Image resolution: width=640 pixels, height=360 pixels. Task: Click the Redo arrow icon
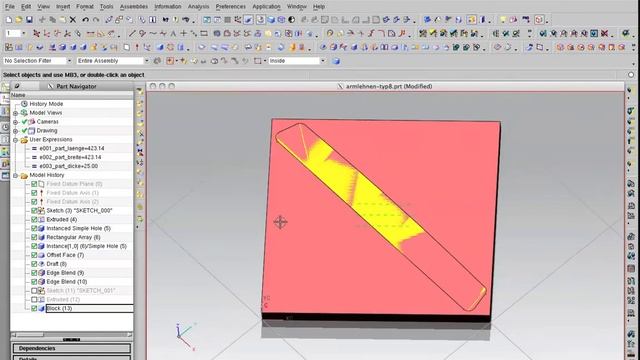(96, 20)
